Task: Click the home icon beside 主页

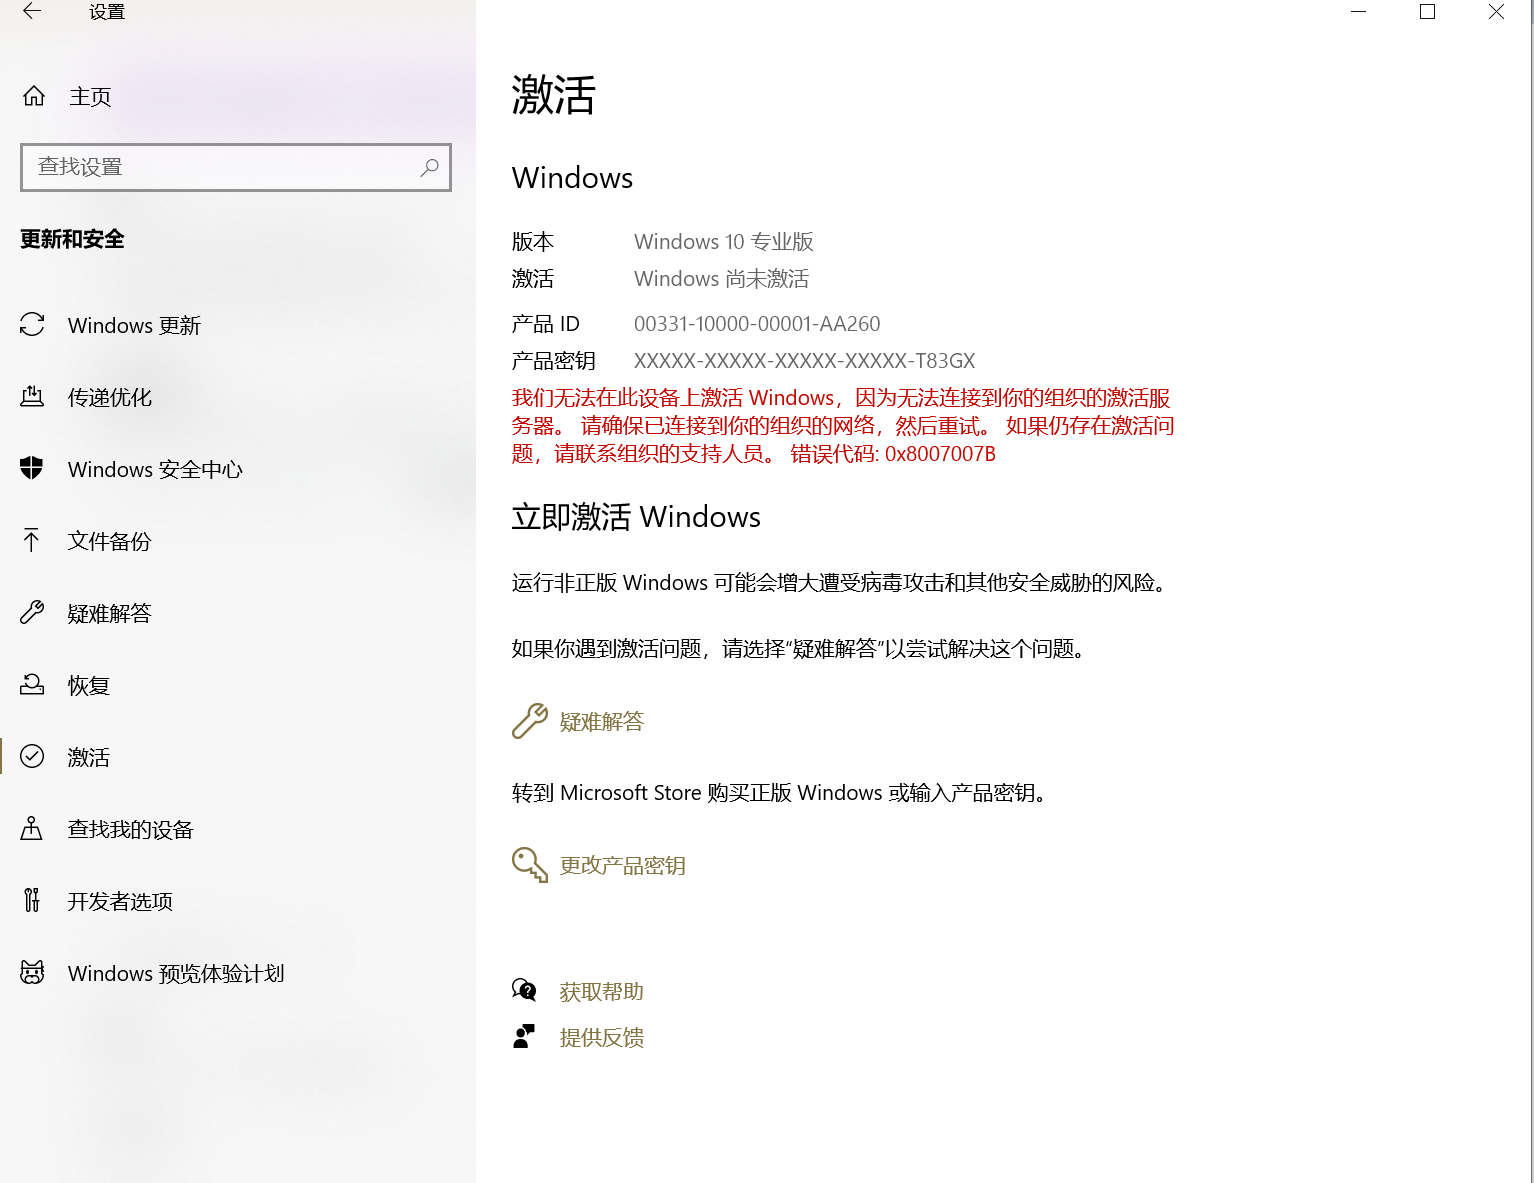Action: tap(34, 96)
